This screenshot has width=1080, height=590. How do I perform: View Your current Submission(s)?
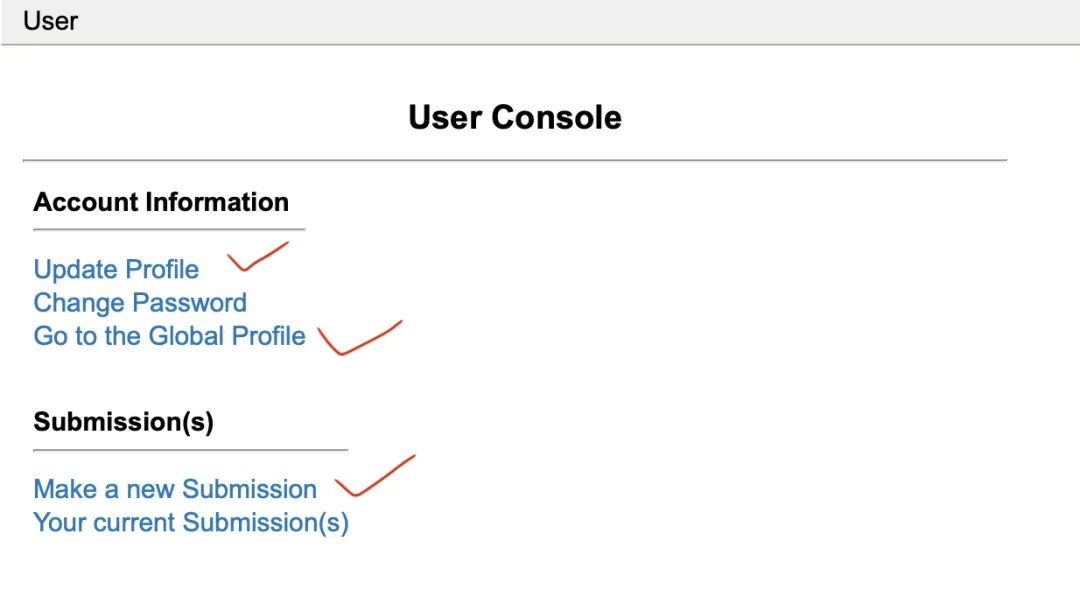[191, 522]
